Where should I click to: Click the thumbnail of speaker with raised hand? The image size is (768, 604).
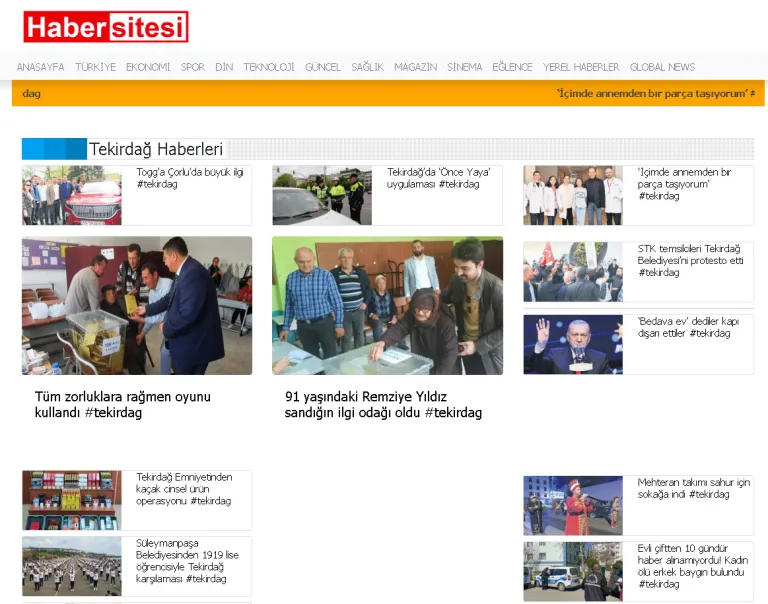click(573, 344)
